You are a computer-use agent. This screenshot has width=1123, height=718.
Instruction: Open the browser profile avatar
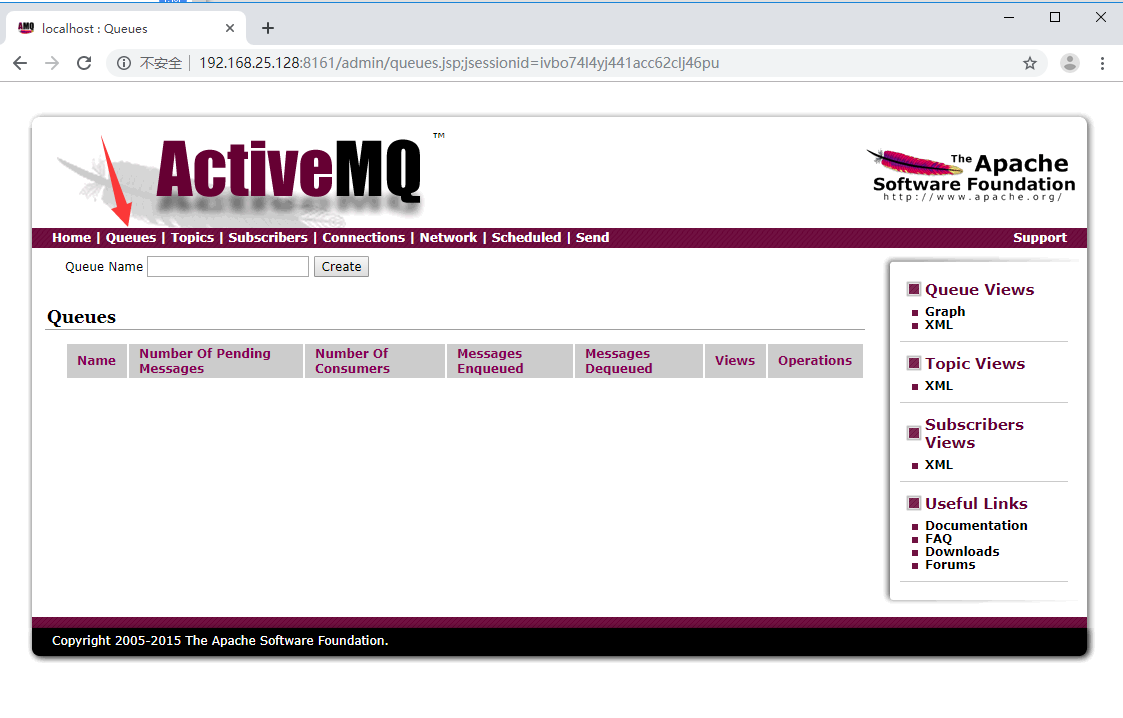tap(1070, 63)
